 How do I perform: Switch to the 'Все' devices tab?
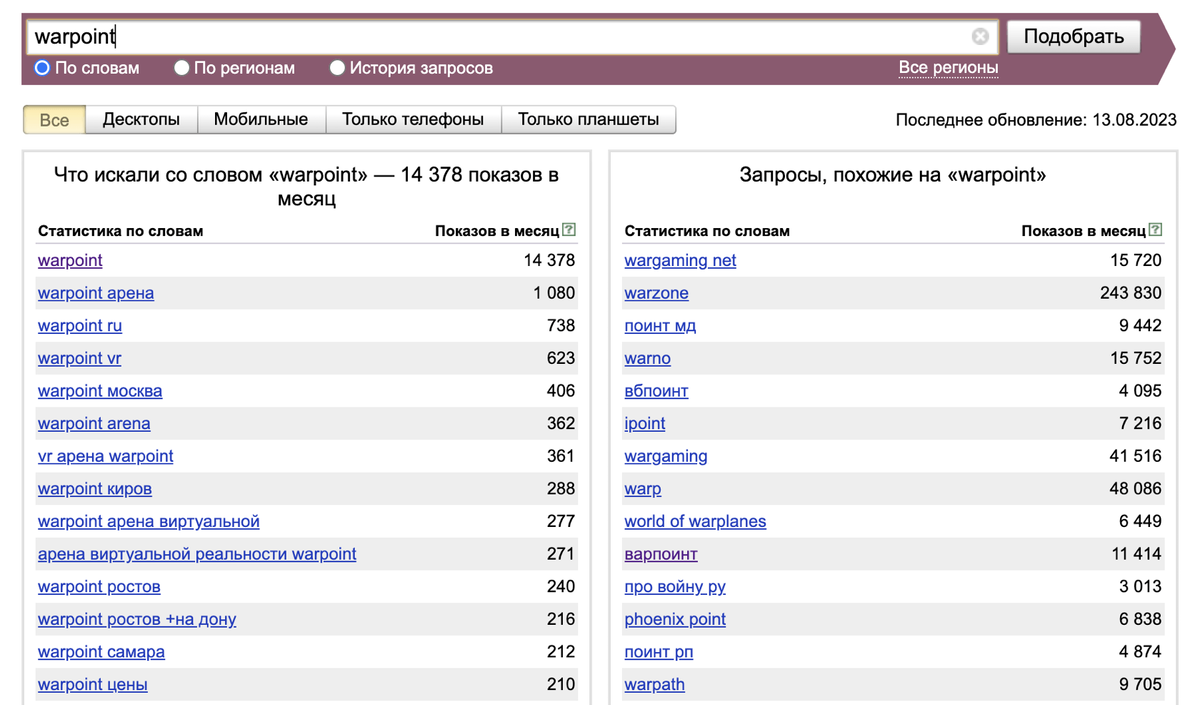[x=54, y=119]
